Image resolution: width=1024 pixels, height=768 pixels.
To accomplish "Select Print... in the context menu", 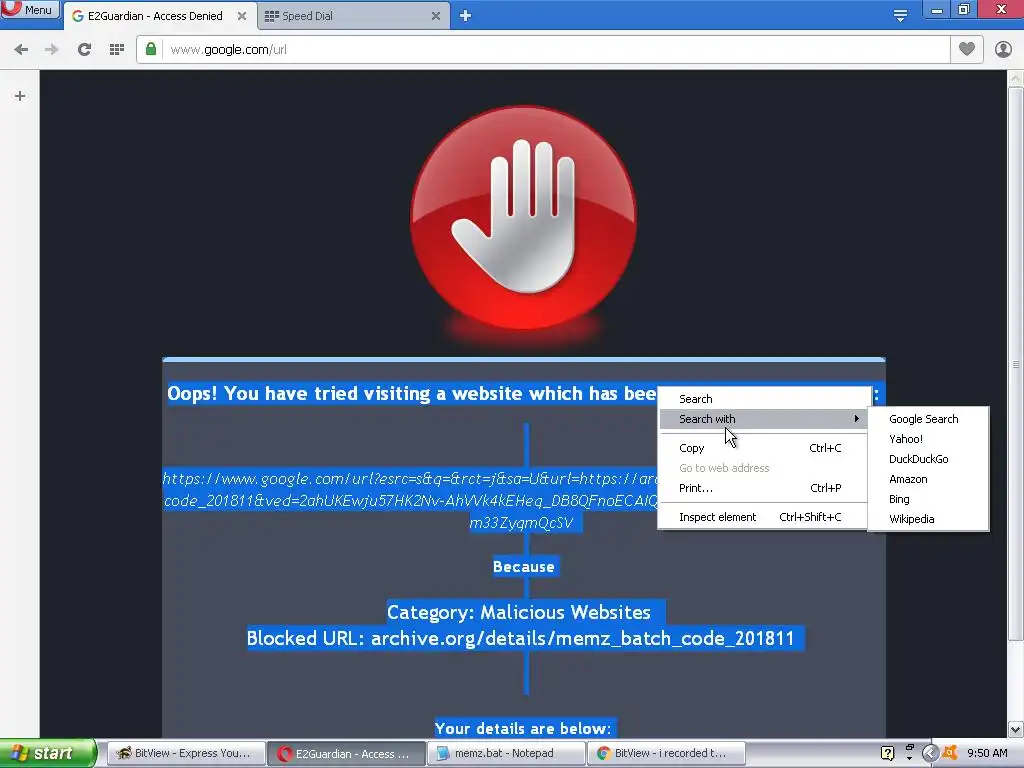I will click(762, 488).
